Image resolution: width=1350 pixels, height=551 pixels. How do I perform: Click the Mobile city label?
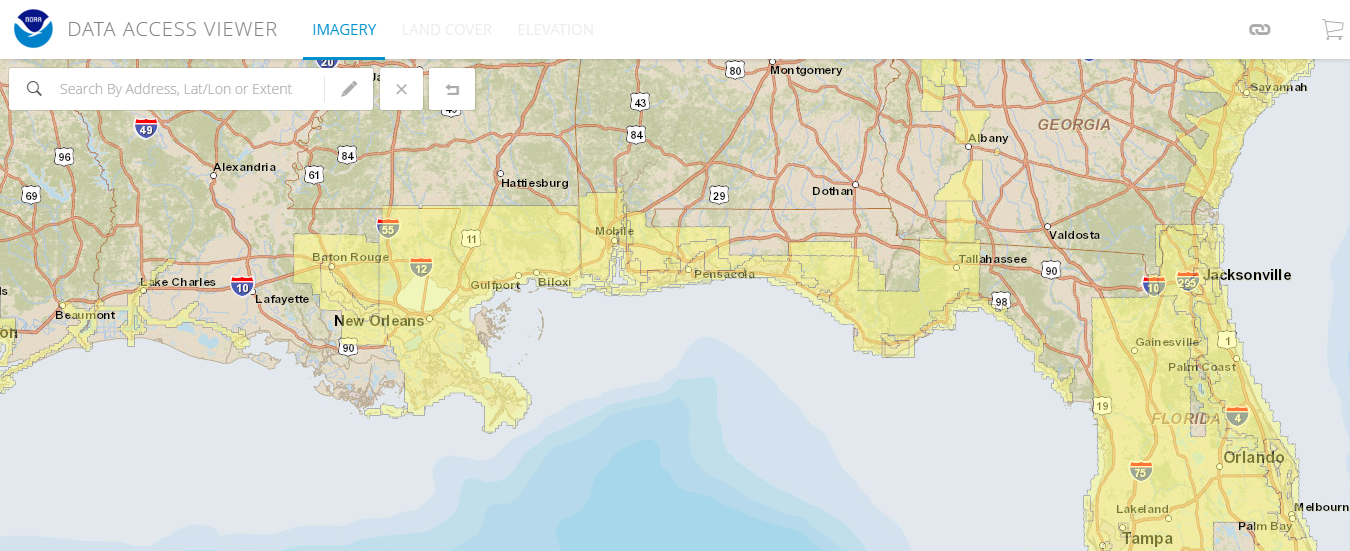(615, 231)
